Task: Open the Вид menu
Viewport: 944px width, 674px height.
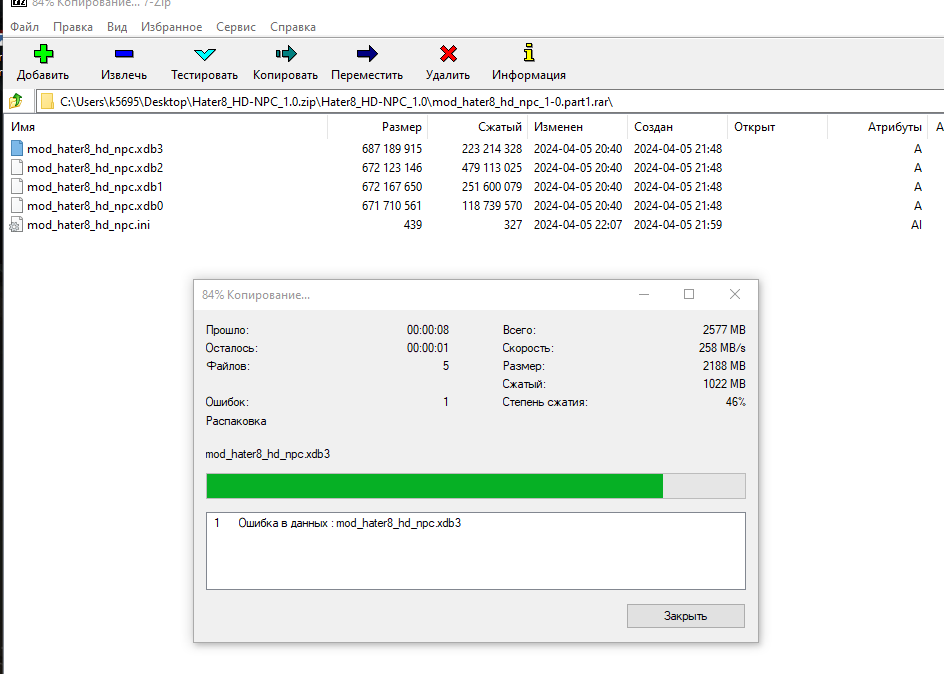Action: (117, 27)
